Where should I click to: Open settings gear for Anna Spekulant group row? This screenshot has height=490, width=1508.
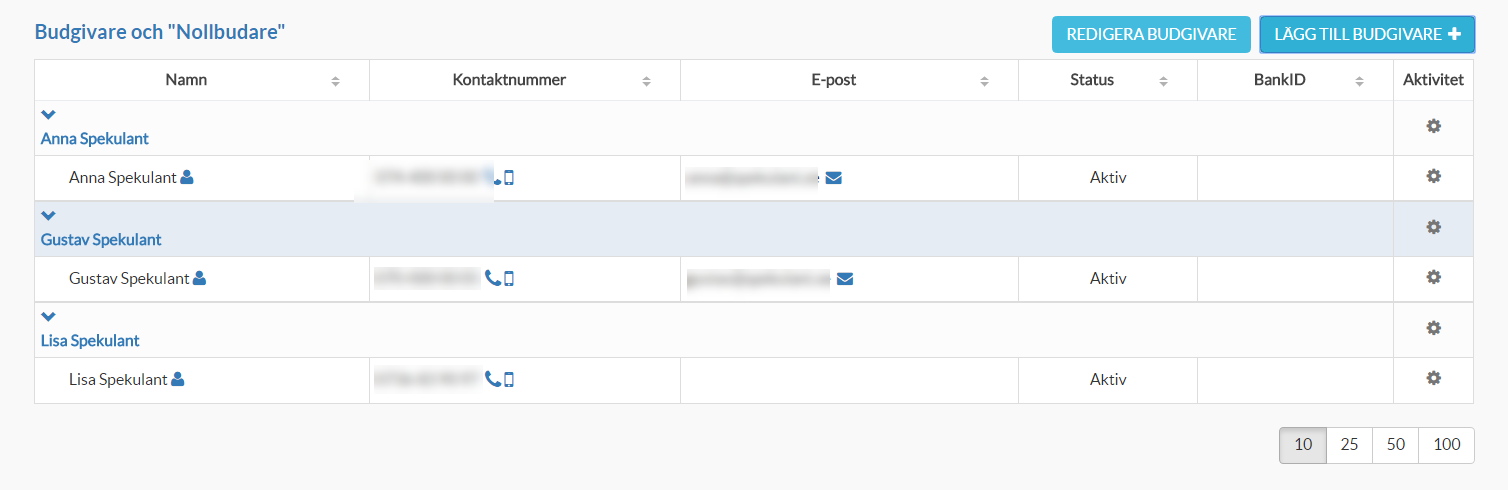pos(1433,126)
